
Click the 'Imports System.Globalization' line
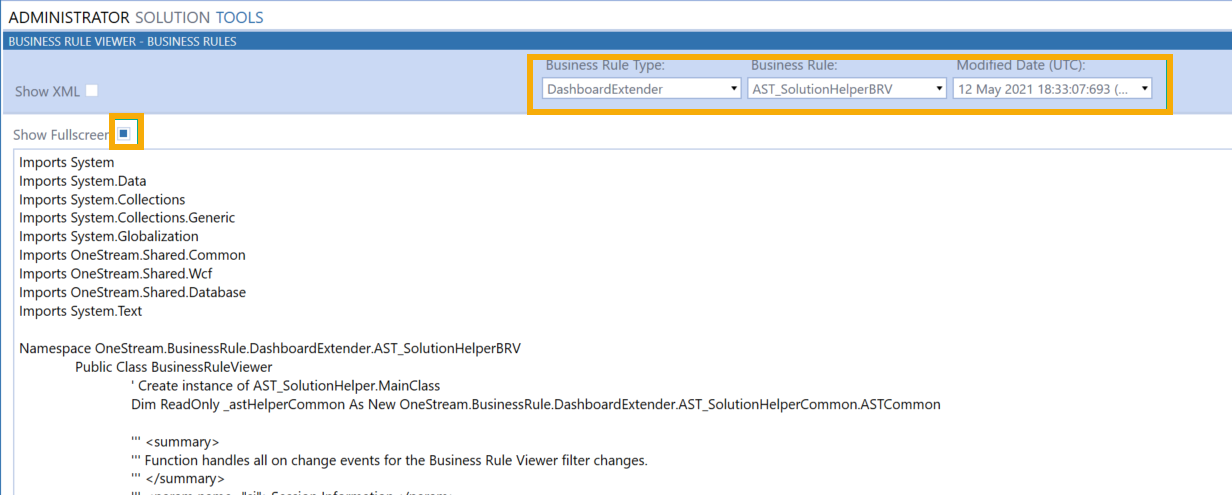(x=109, y=236)
